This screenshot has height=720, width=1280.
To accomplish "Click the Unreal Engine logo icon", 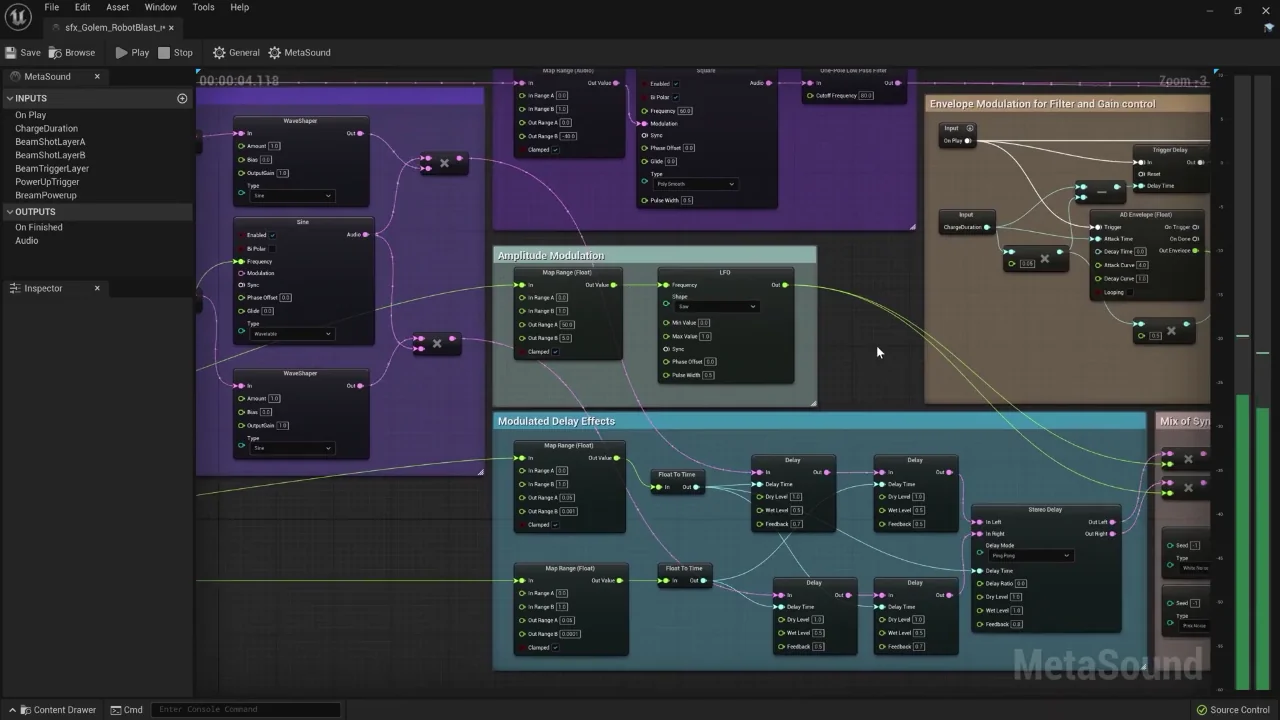I will click(17, 17).
